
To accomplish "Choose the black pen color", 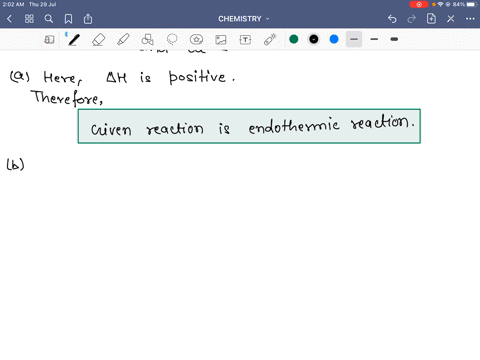I will pos(314,39).
